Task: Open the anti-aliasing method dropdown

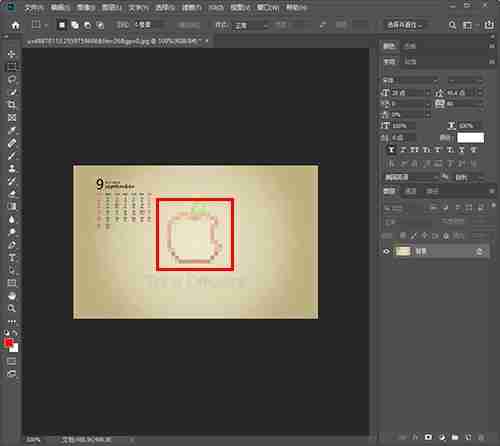Action: tap(469, 177)
